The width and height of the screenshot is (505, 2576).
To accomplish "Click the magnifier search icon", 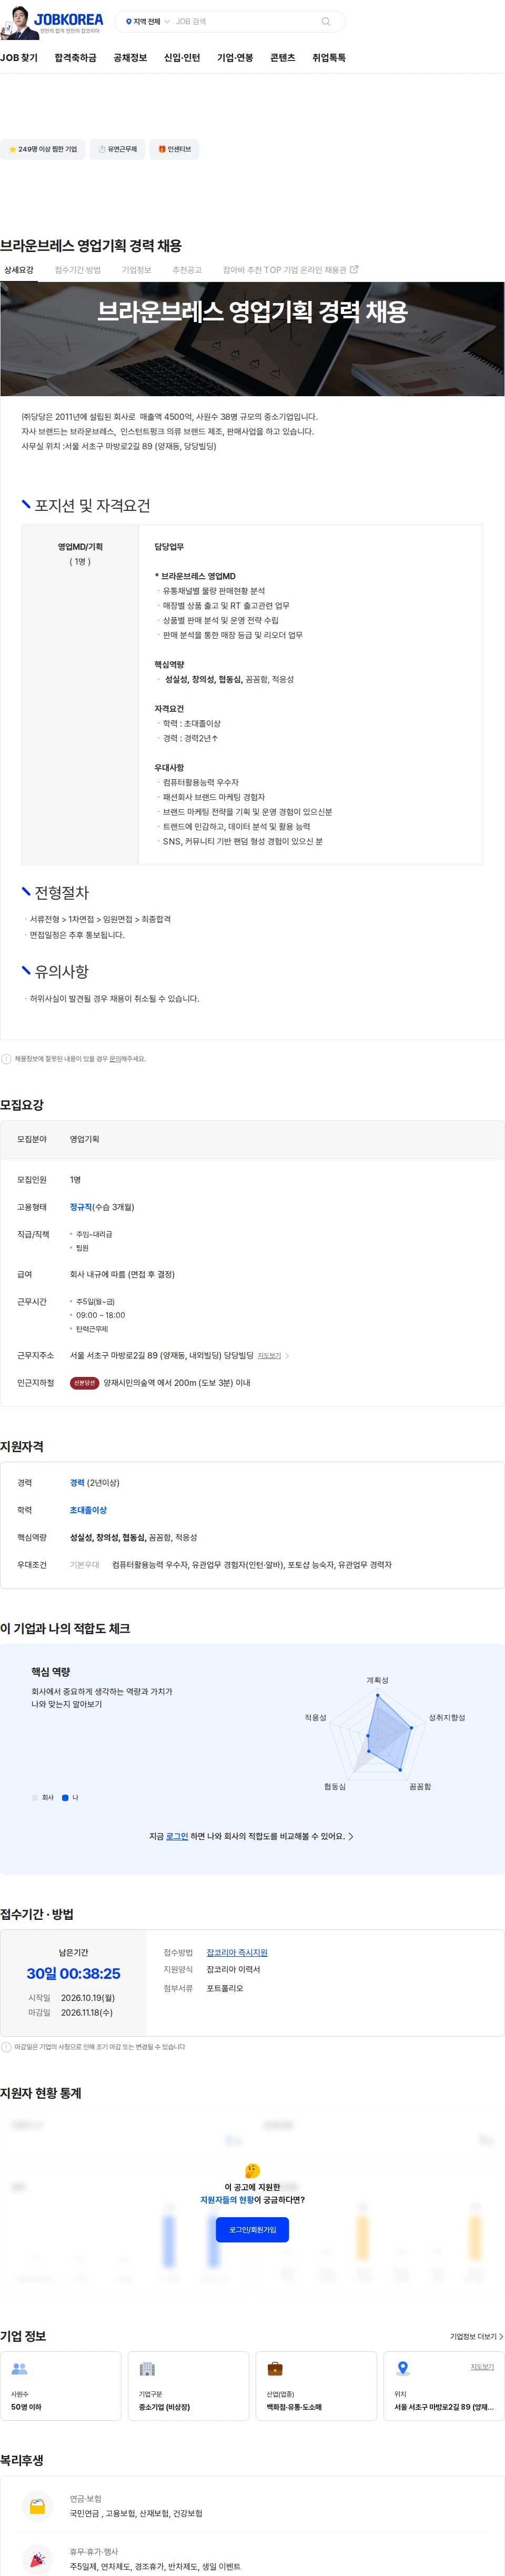I will 325,21.
